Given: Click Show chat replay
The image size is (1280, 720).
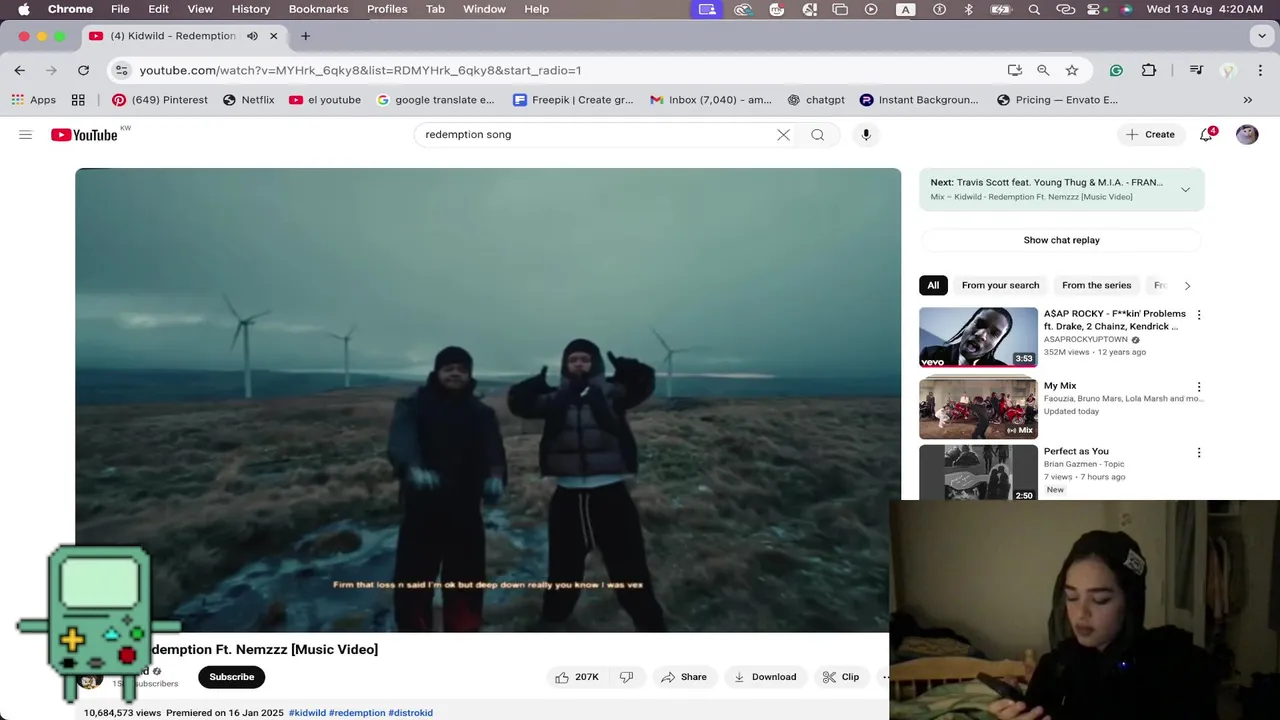Looking at the screenshot, I should coord(1061,240).
